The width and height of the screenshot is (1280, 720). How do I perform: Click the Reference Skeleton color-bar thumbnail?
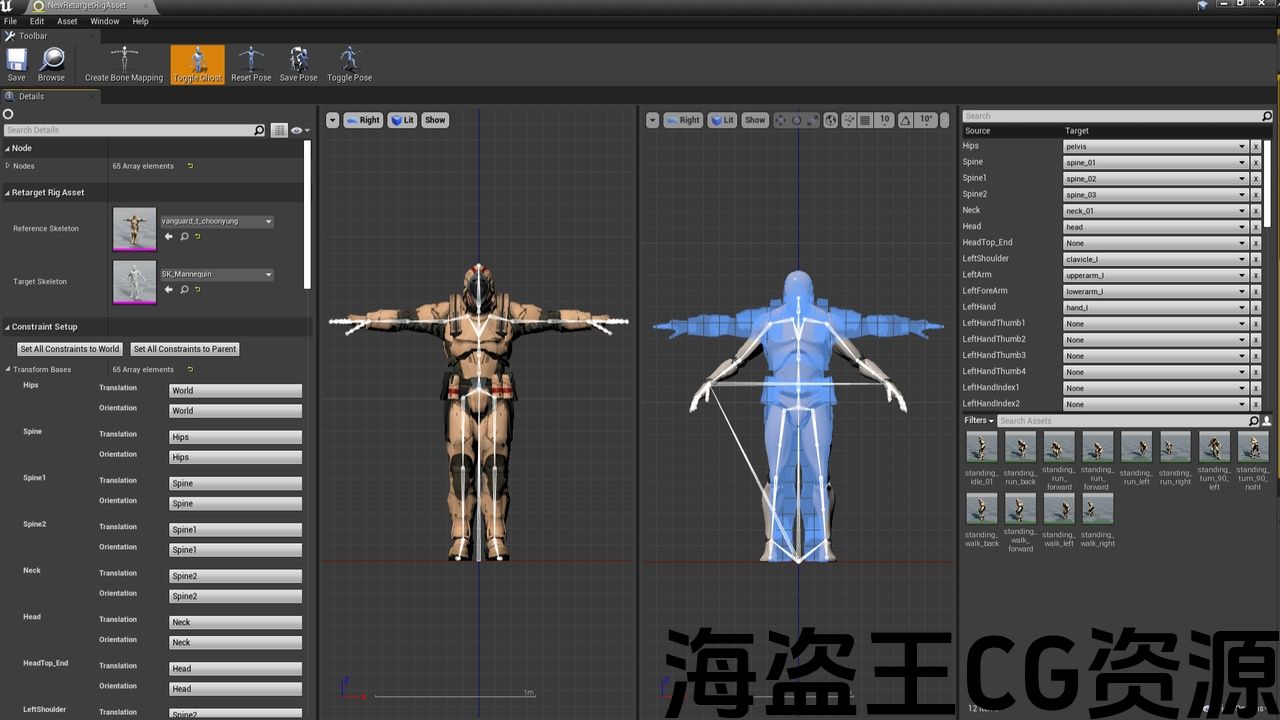pos(134,229)
